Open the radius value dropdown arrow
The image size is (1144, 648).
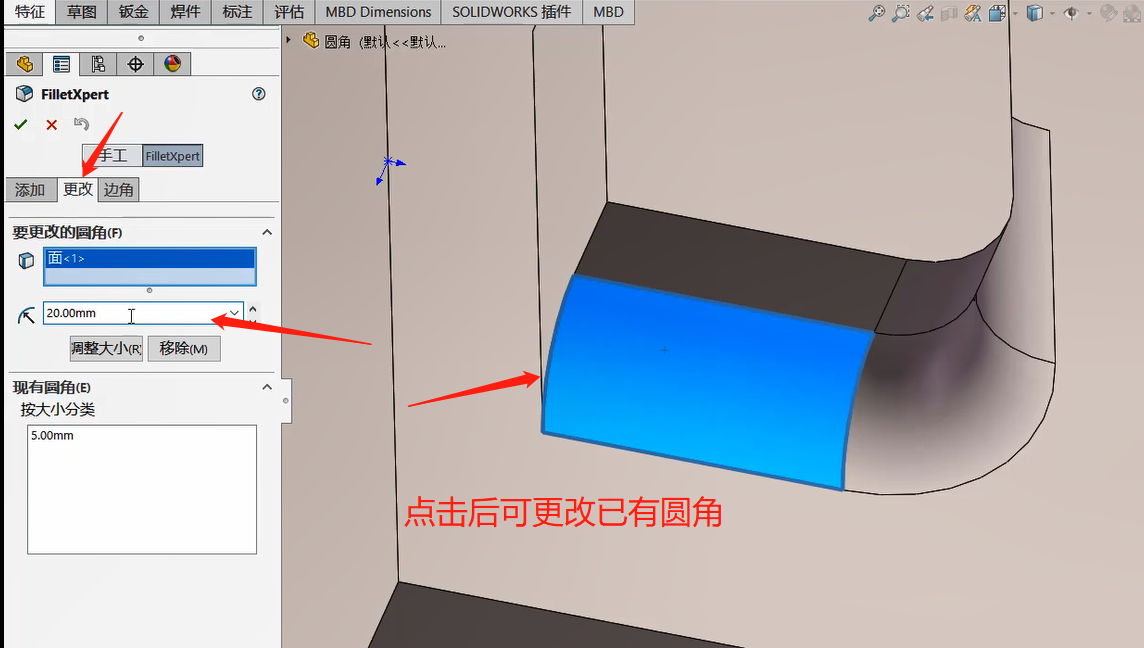(x=234, y=313)
